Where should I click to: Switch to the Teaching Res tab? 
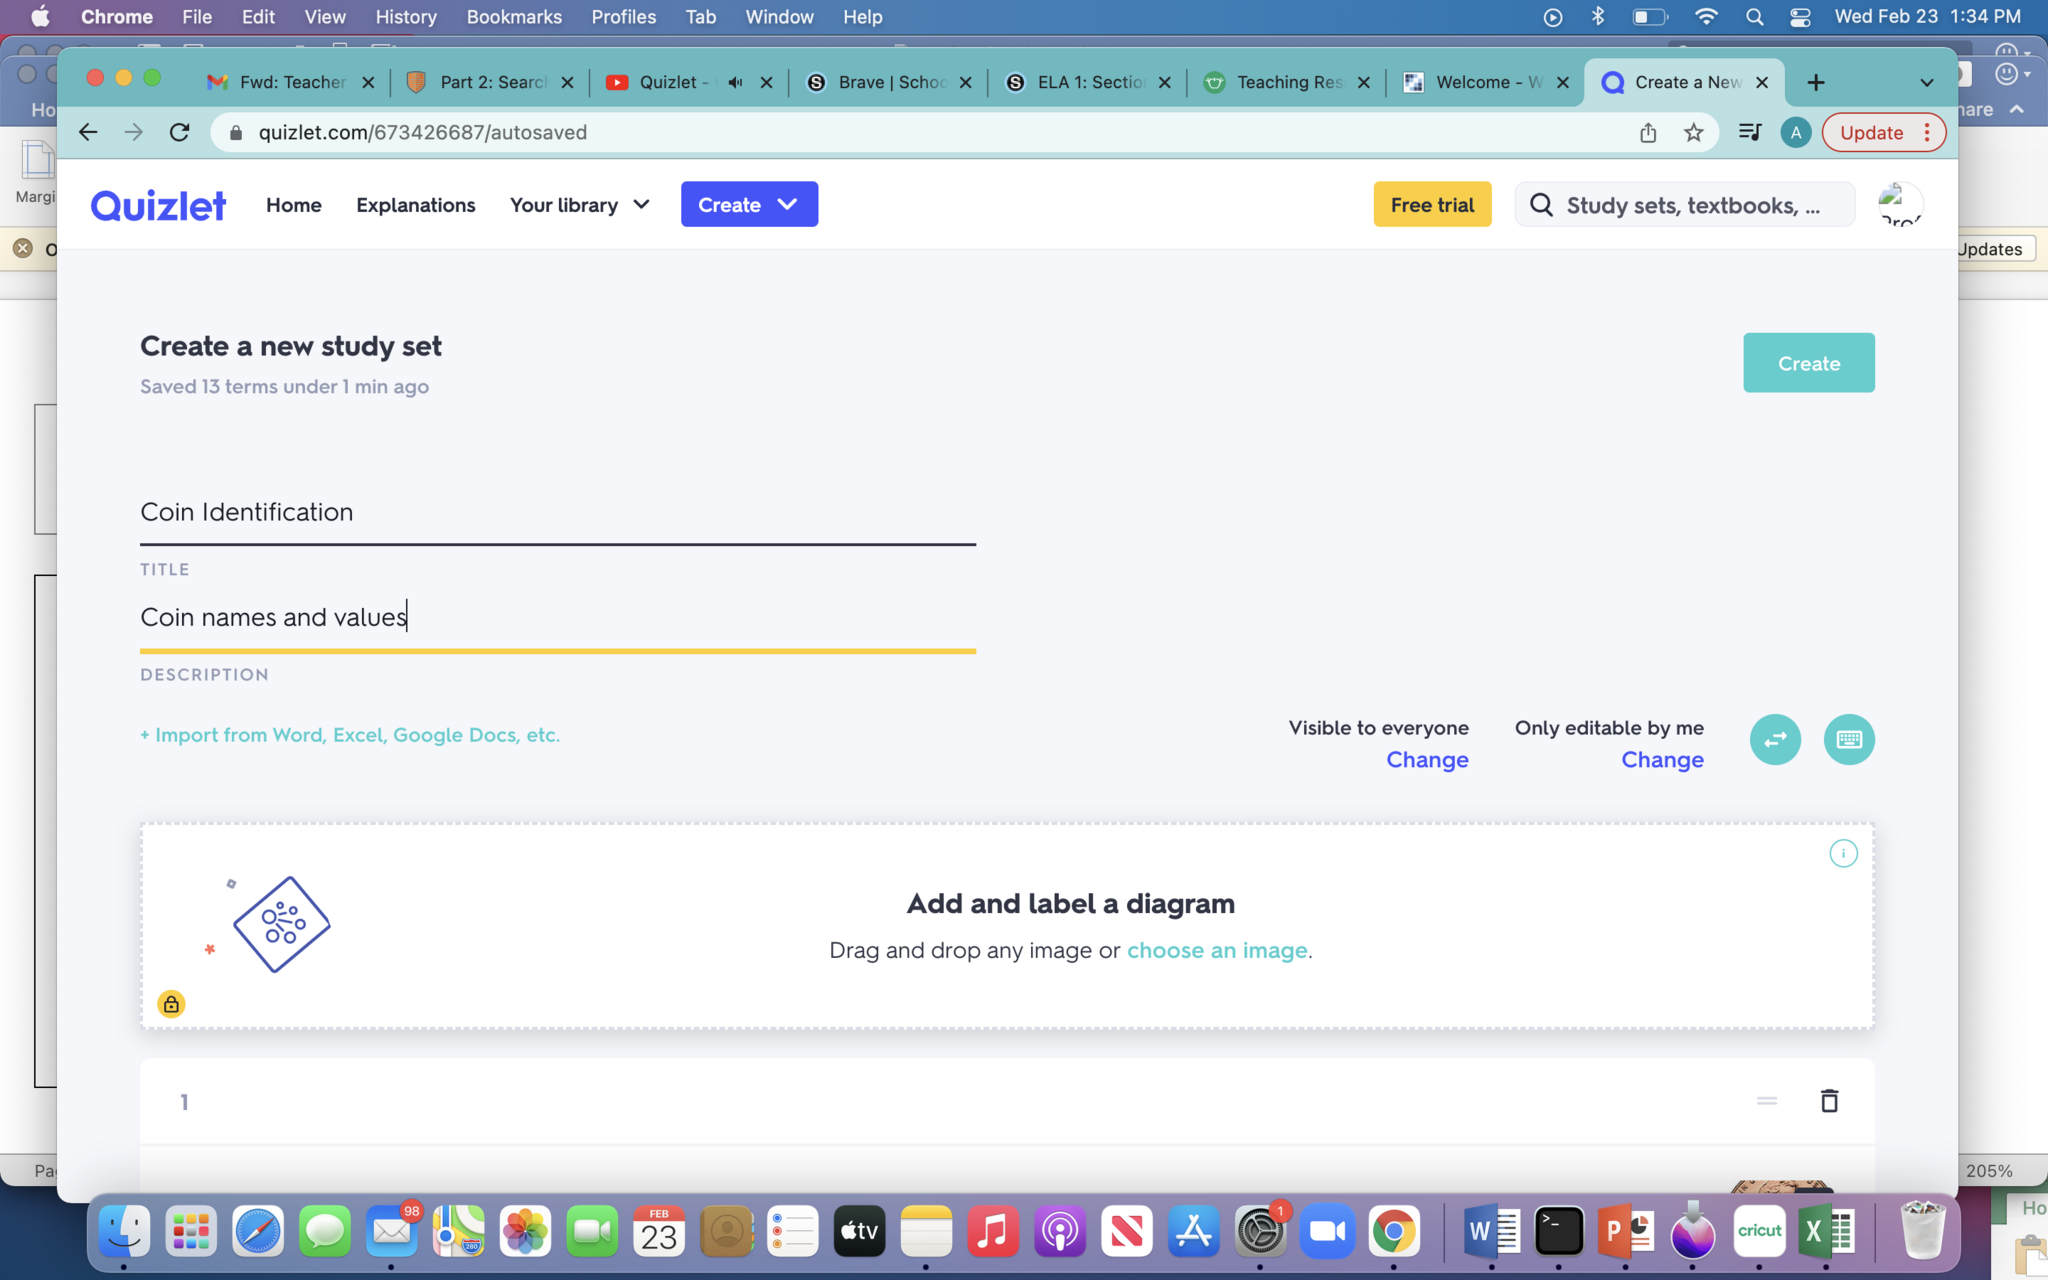[1287, 82]
